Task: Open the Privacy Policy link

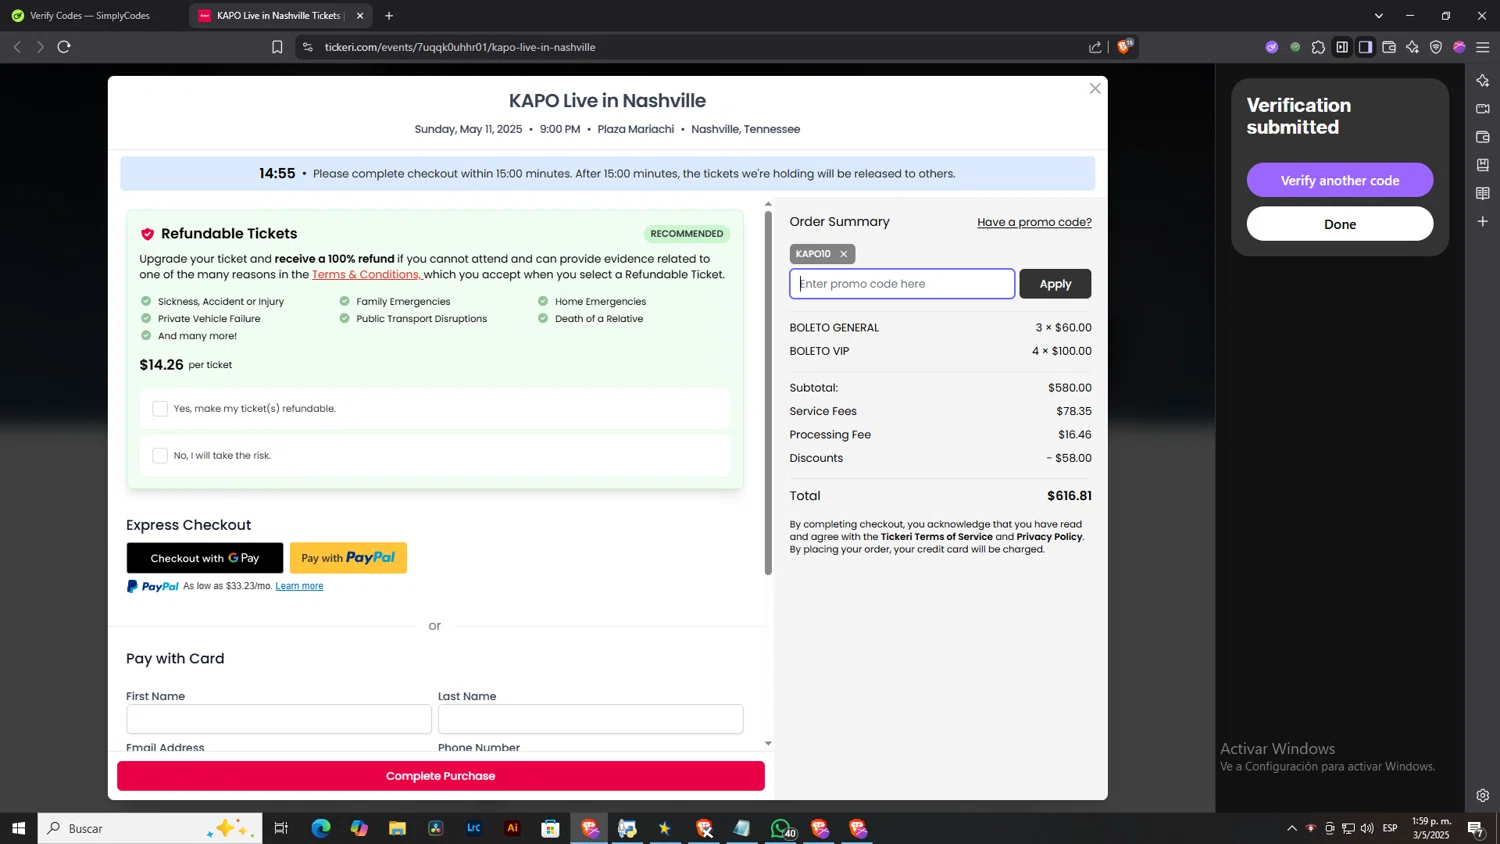Action: point(1049,537)
